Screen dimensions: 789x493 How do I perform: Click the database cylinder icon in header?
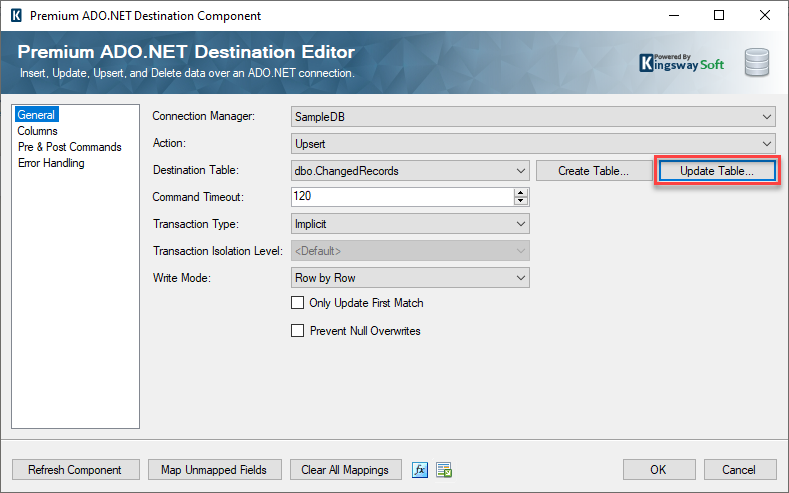(x=757, y=62)
